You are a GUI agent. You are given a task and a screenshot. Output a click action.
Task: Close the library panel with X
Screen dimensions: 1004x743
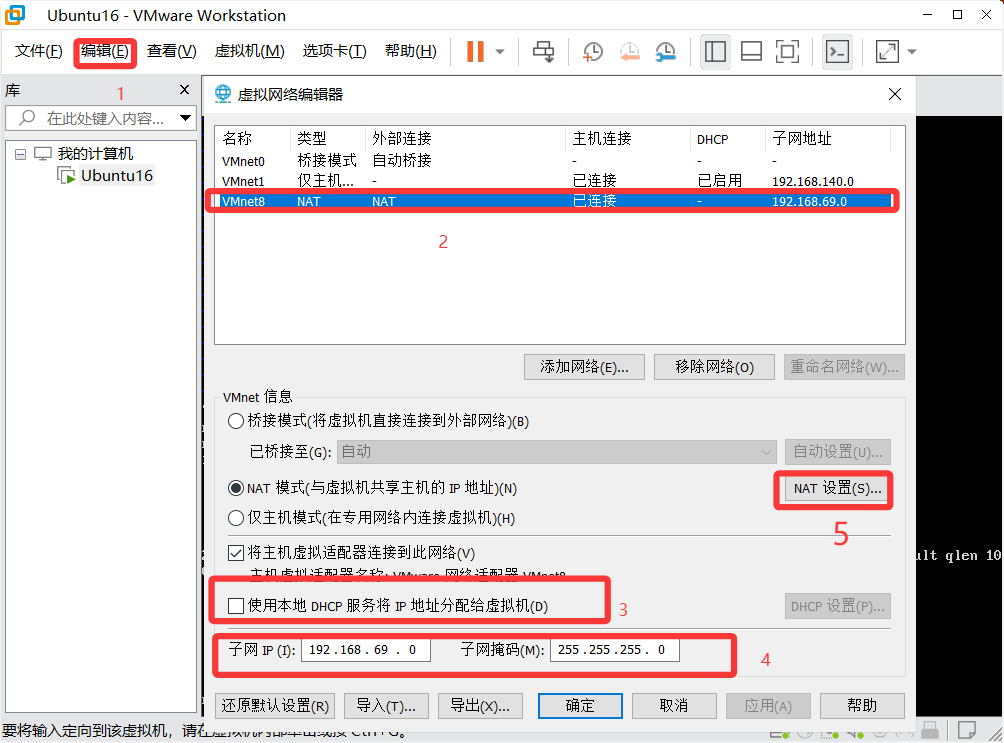coord(184,90)
